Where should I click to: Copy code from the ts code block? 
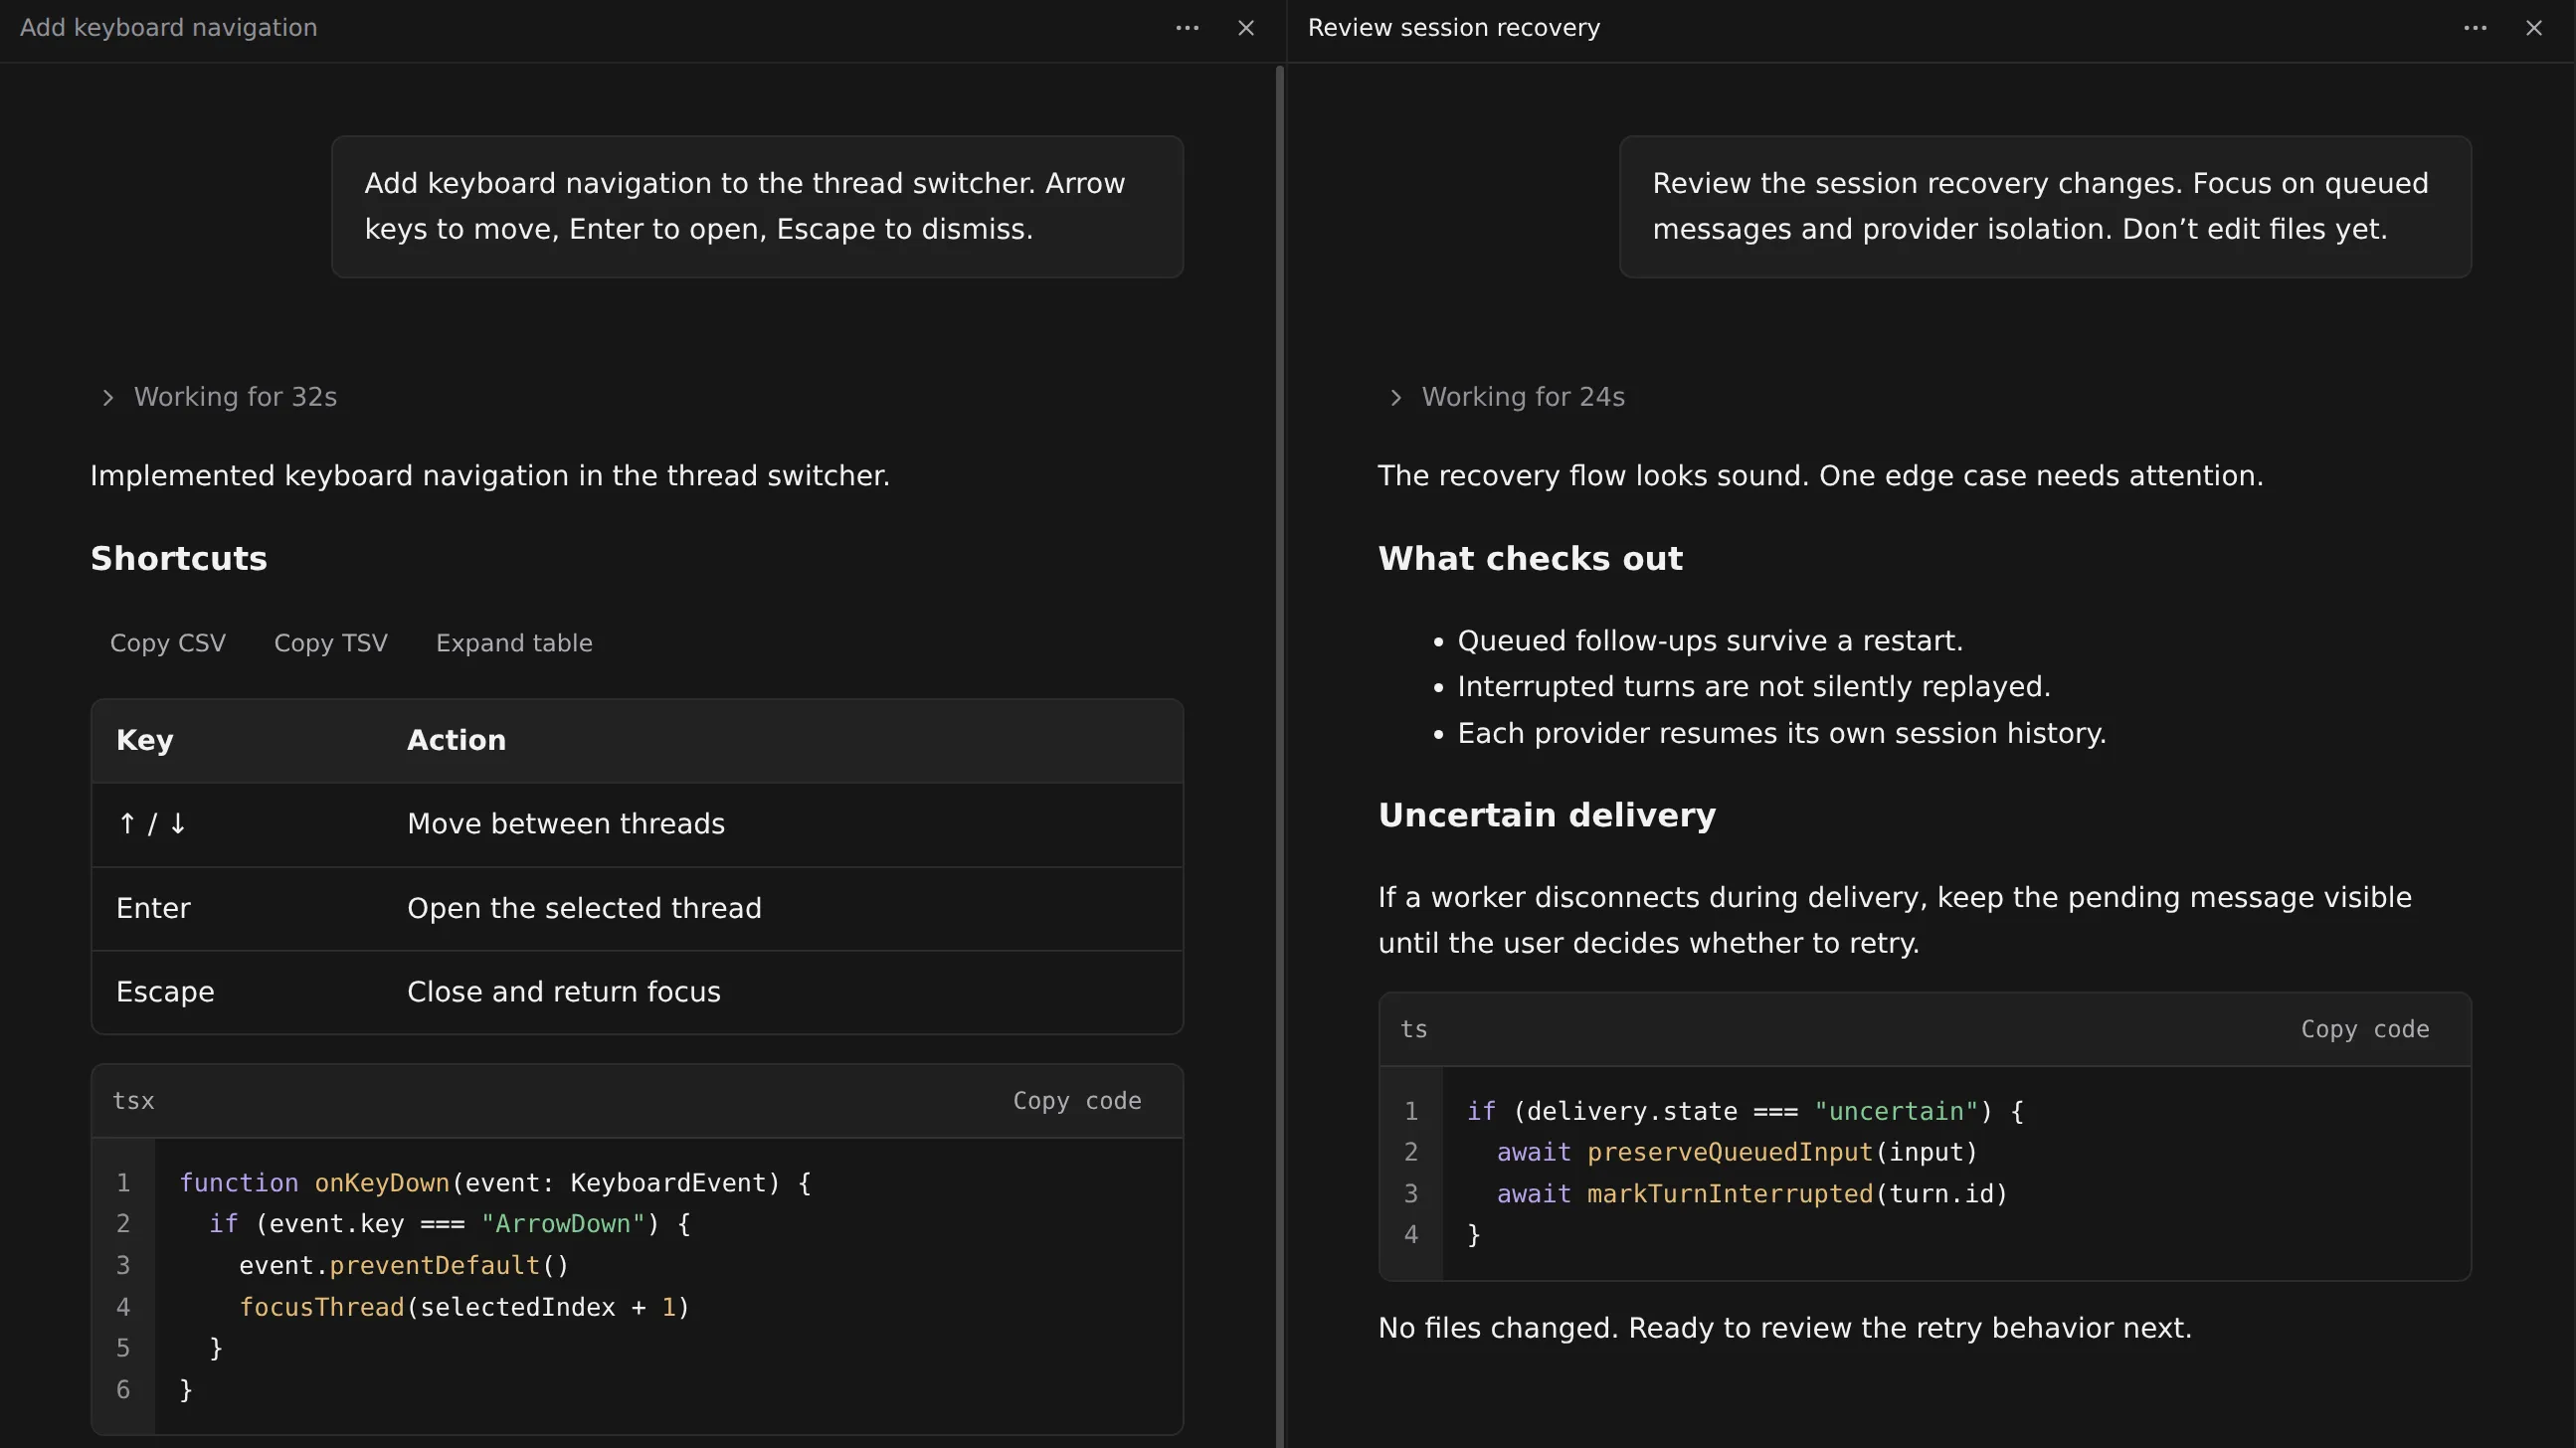click(2365, 1029)
